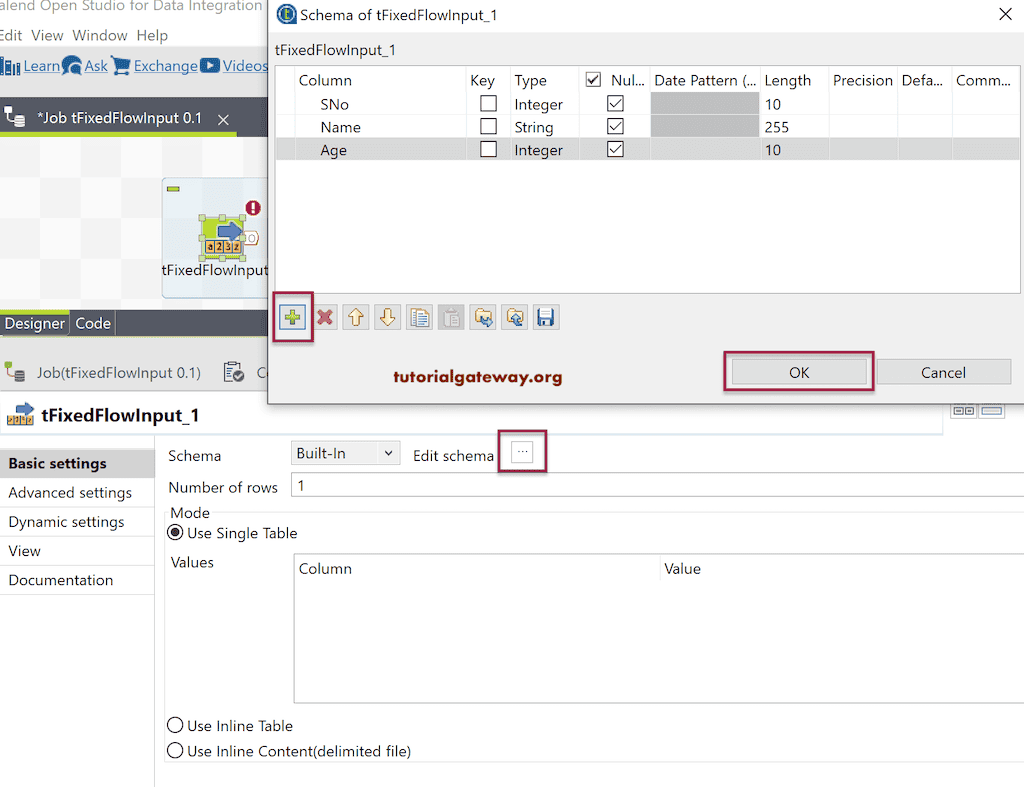Viewport: 1024px width, 787px height.
Task: Delete the selected schema column
Action: pos(324,317)
